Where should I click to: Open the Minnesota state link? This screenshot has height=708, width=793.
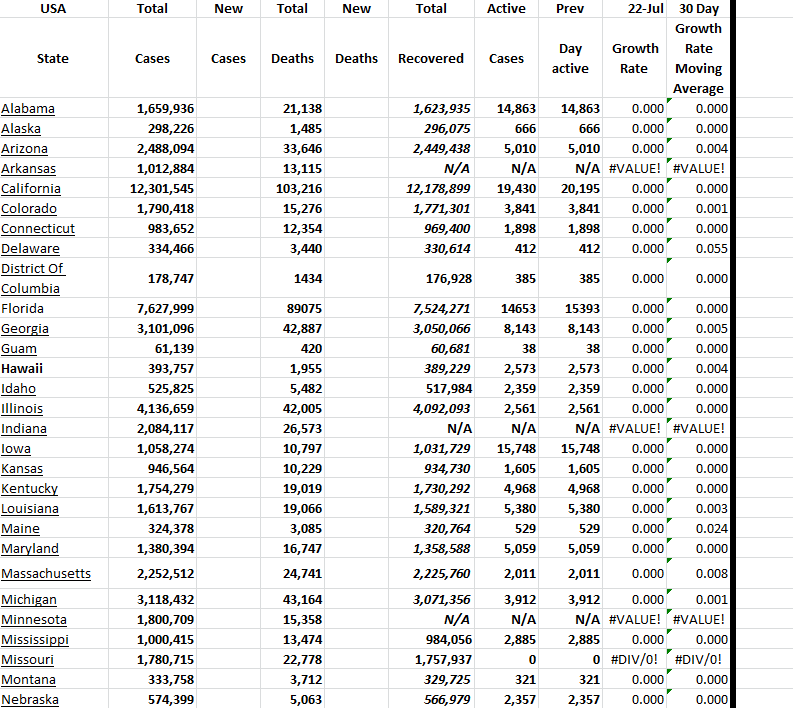pos(34,620)
